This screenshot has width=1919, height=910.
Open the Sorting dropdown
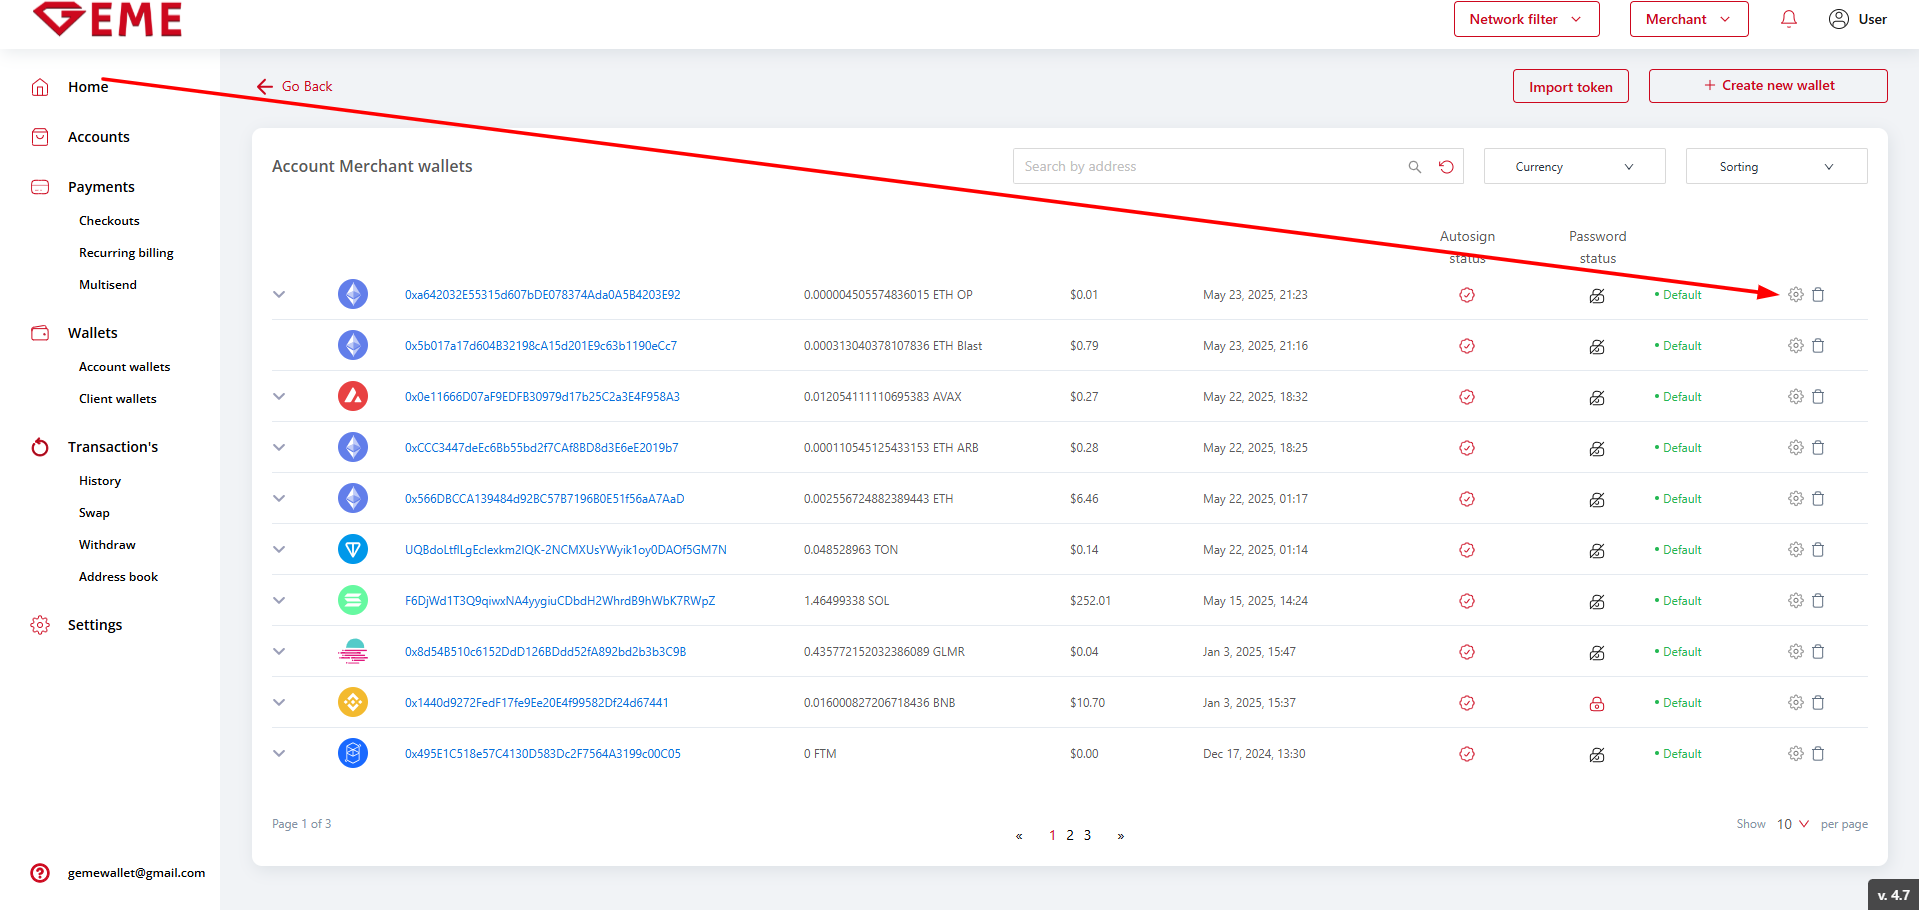click(x=1776, y=167)
